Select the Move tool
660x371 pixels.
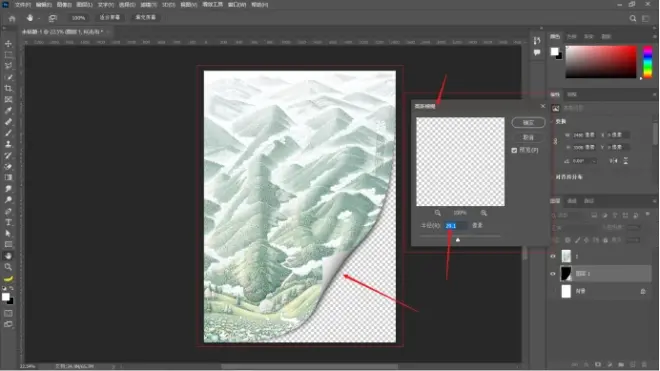[x=8, y=44]
